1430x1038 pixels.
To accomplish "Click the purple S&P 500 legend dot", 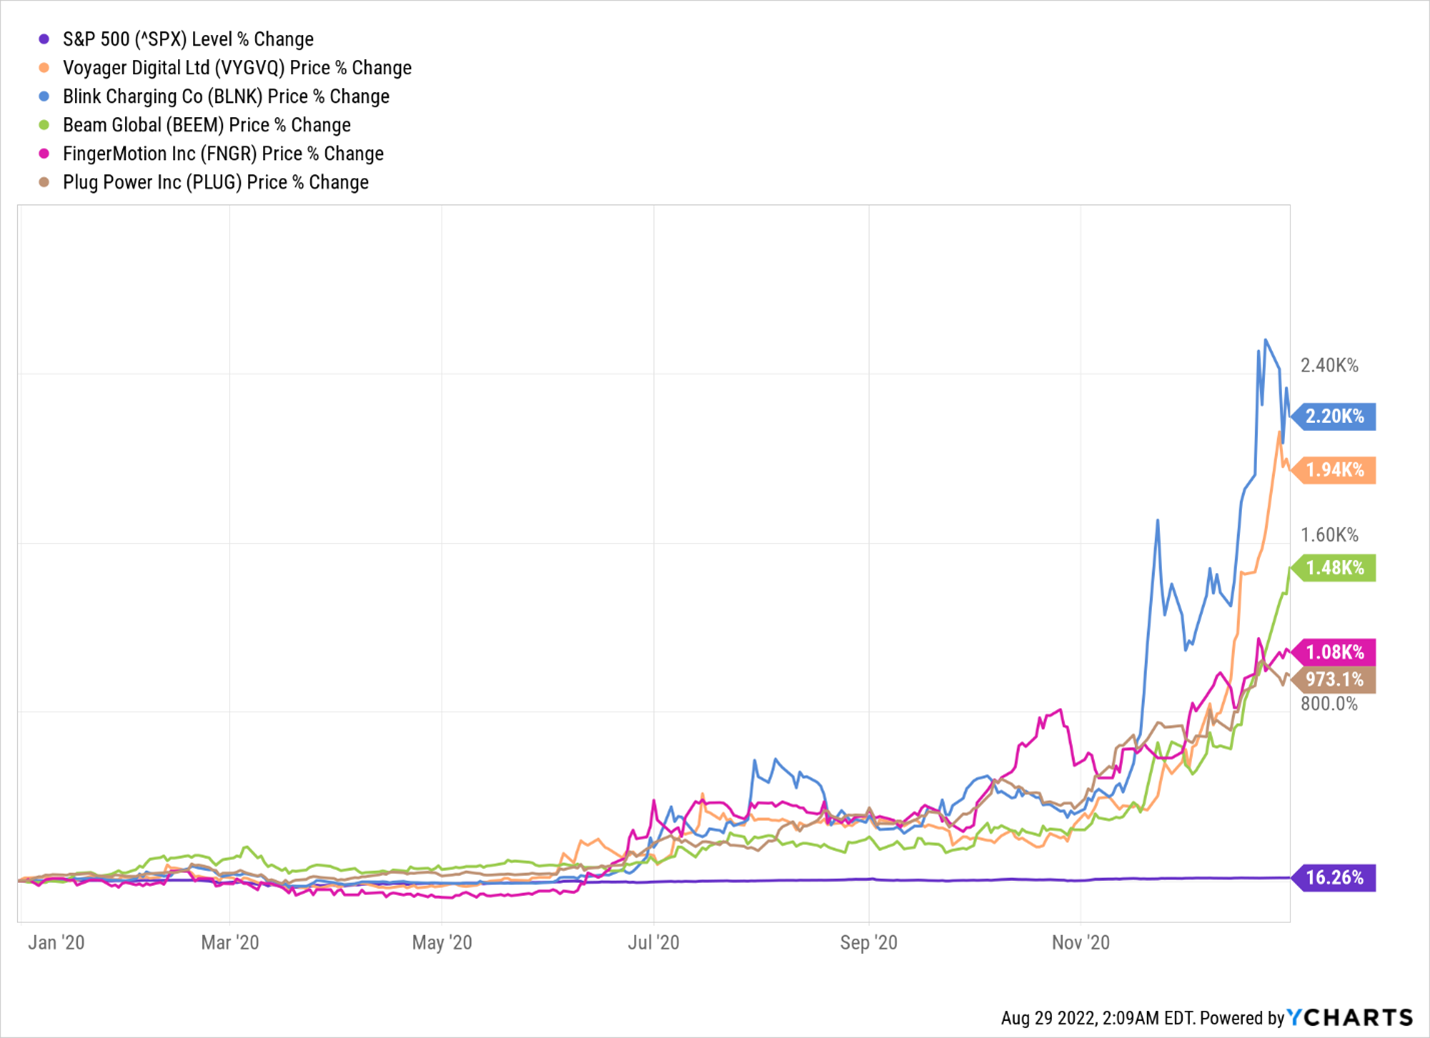I will pos(44,39).
